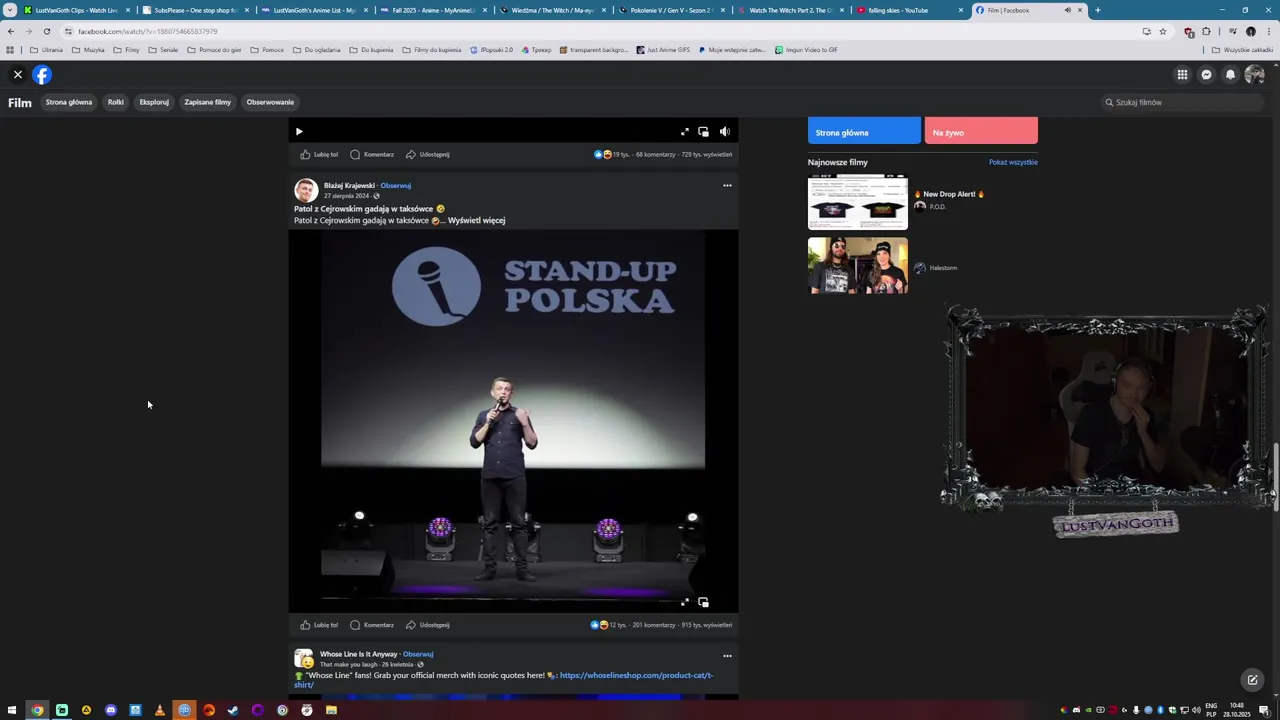Viewport: 1280px width, 720px height.
Task: Click the address bar URL
Action: (148, 31)
